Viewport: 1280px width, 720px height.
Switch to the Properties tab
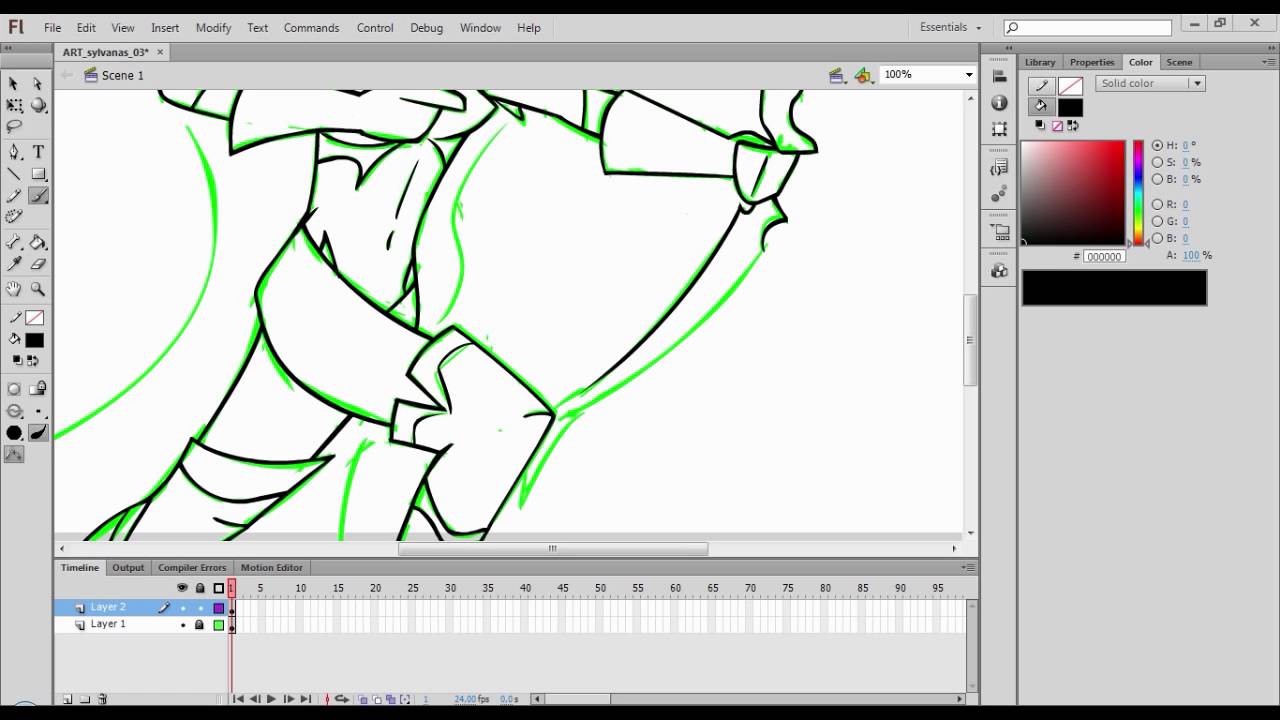pyautogui.click(x=1091, y=62)
